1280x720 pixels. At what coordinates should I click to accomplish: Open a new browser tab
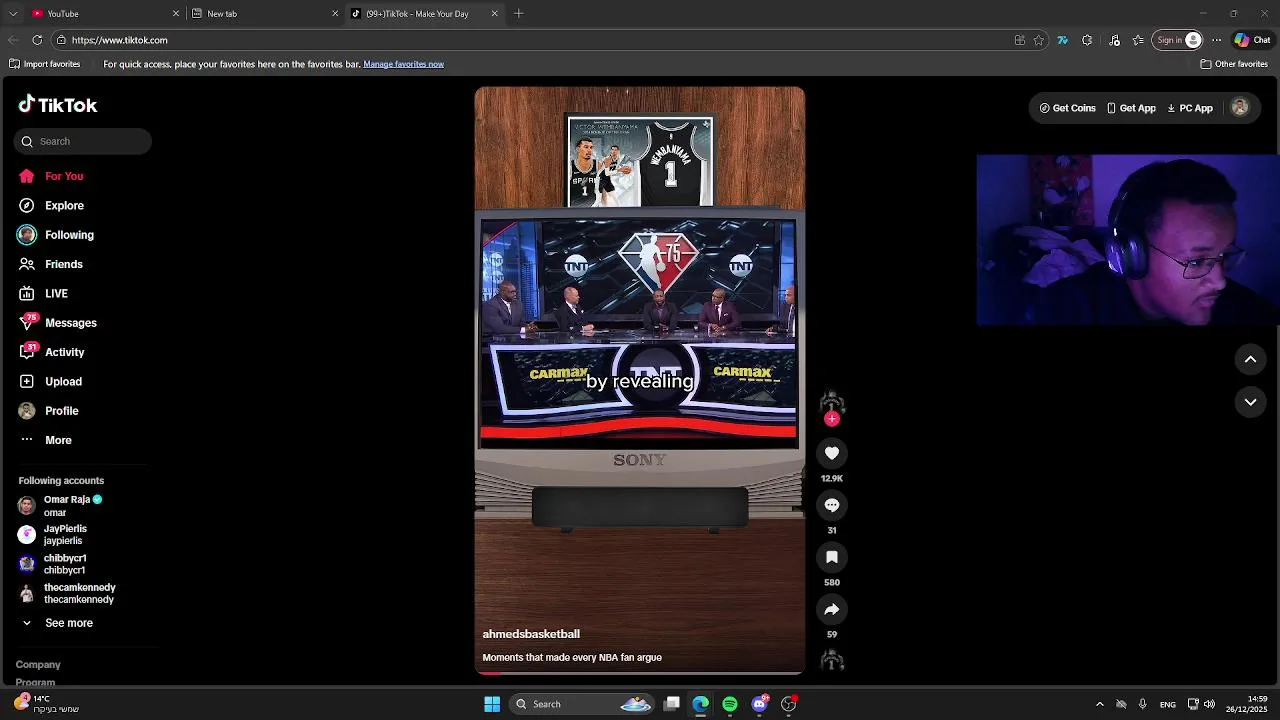(518, 14)
